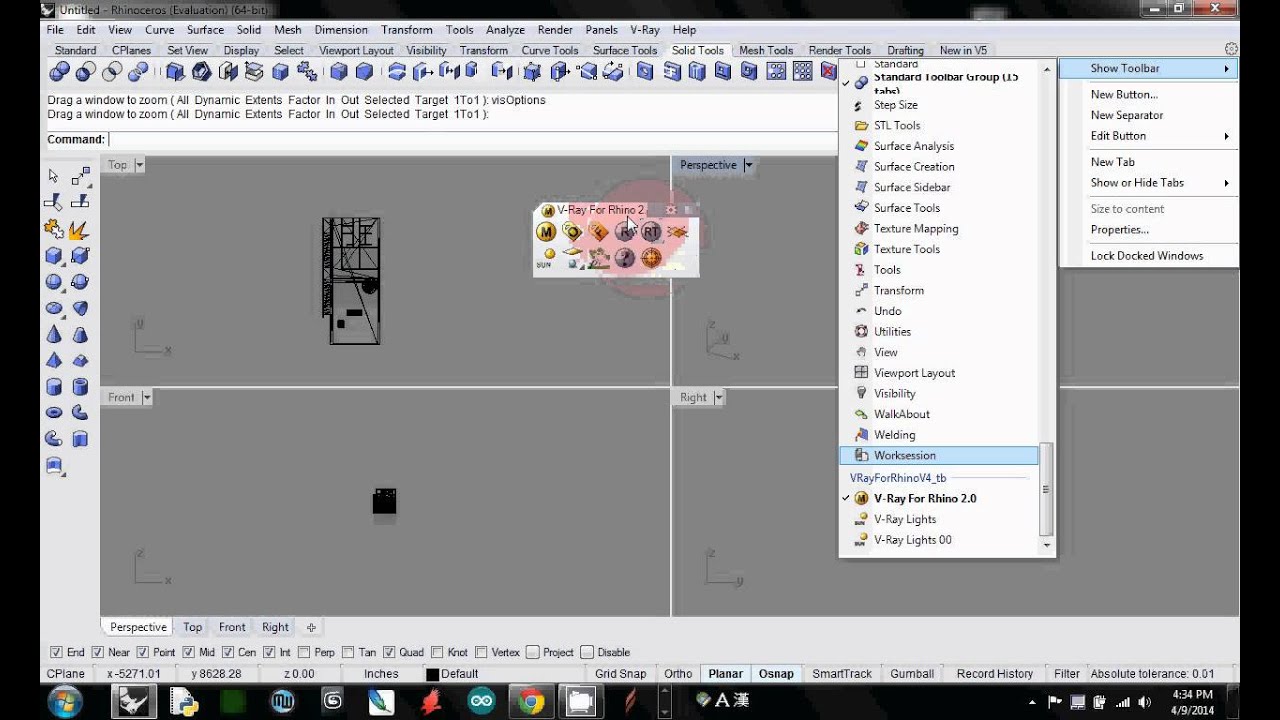This screenshot has width=1280, height=720.
Task: Expand the Show or Hide Tabs submenu
Action: [x=1149, y=183]
